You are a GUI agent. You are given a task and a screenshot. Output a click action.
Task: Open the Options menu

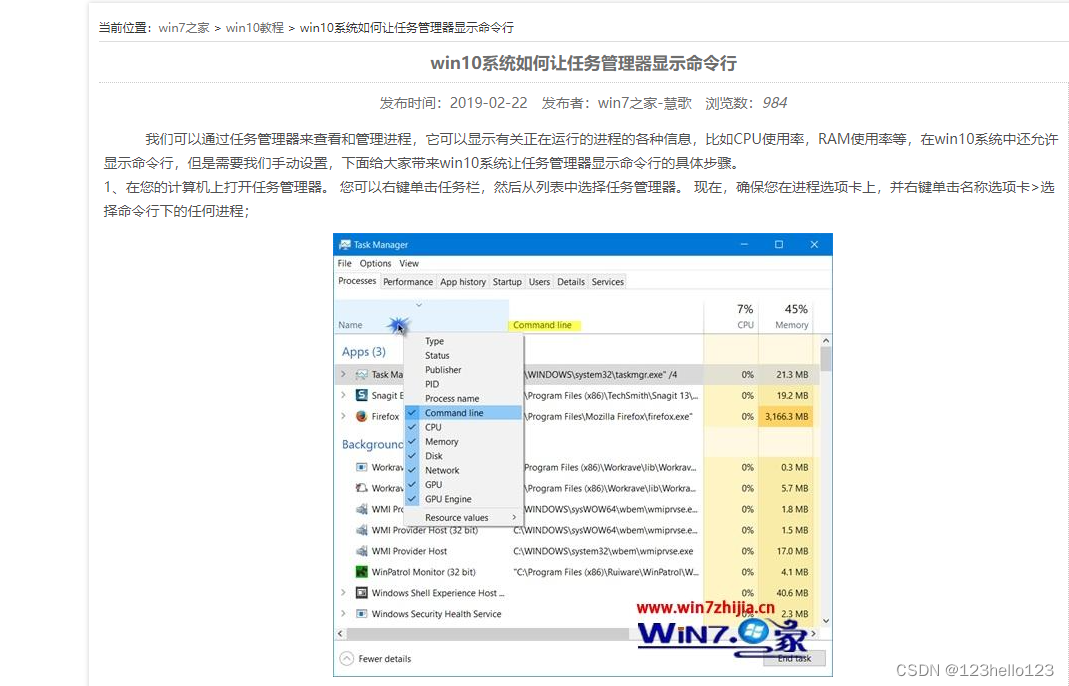coord(374,263)
